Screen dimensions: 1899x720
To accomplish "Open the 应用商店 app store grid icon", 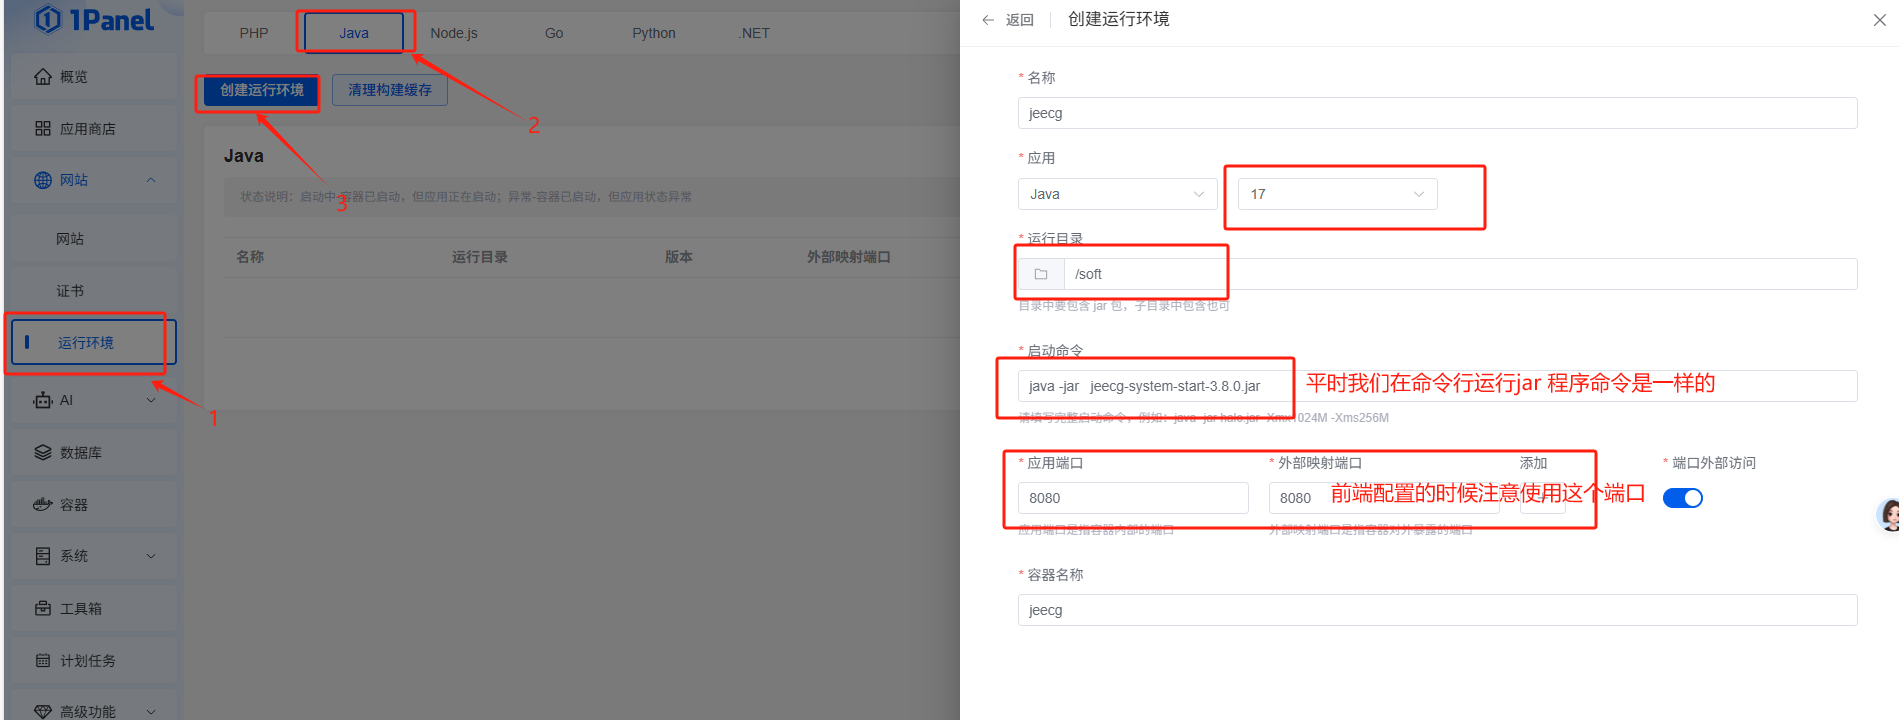I will 43,129.
